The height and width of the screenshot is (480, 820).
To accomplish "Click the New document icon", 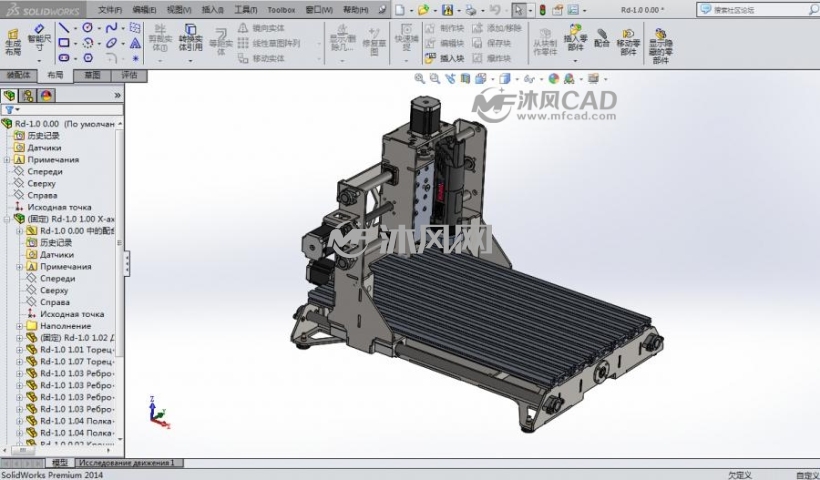I will coord(400,9).
